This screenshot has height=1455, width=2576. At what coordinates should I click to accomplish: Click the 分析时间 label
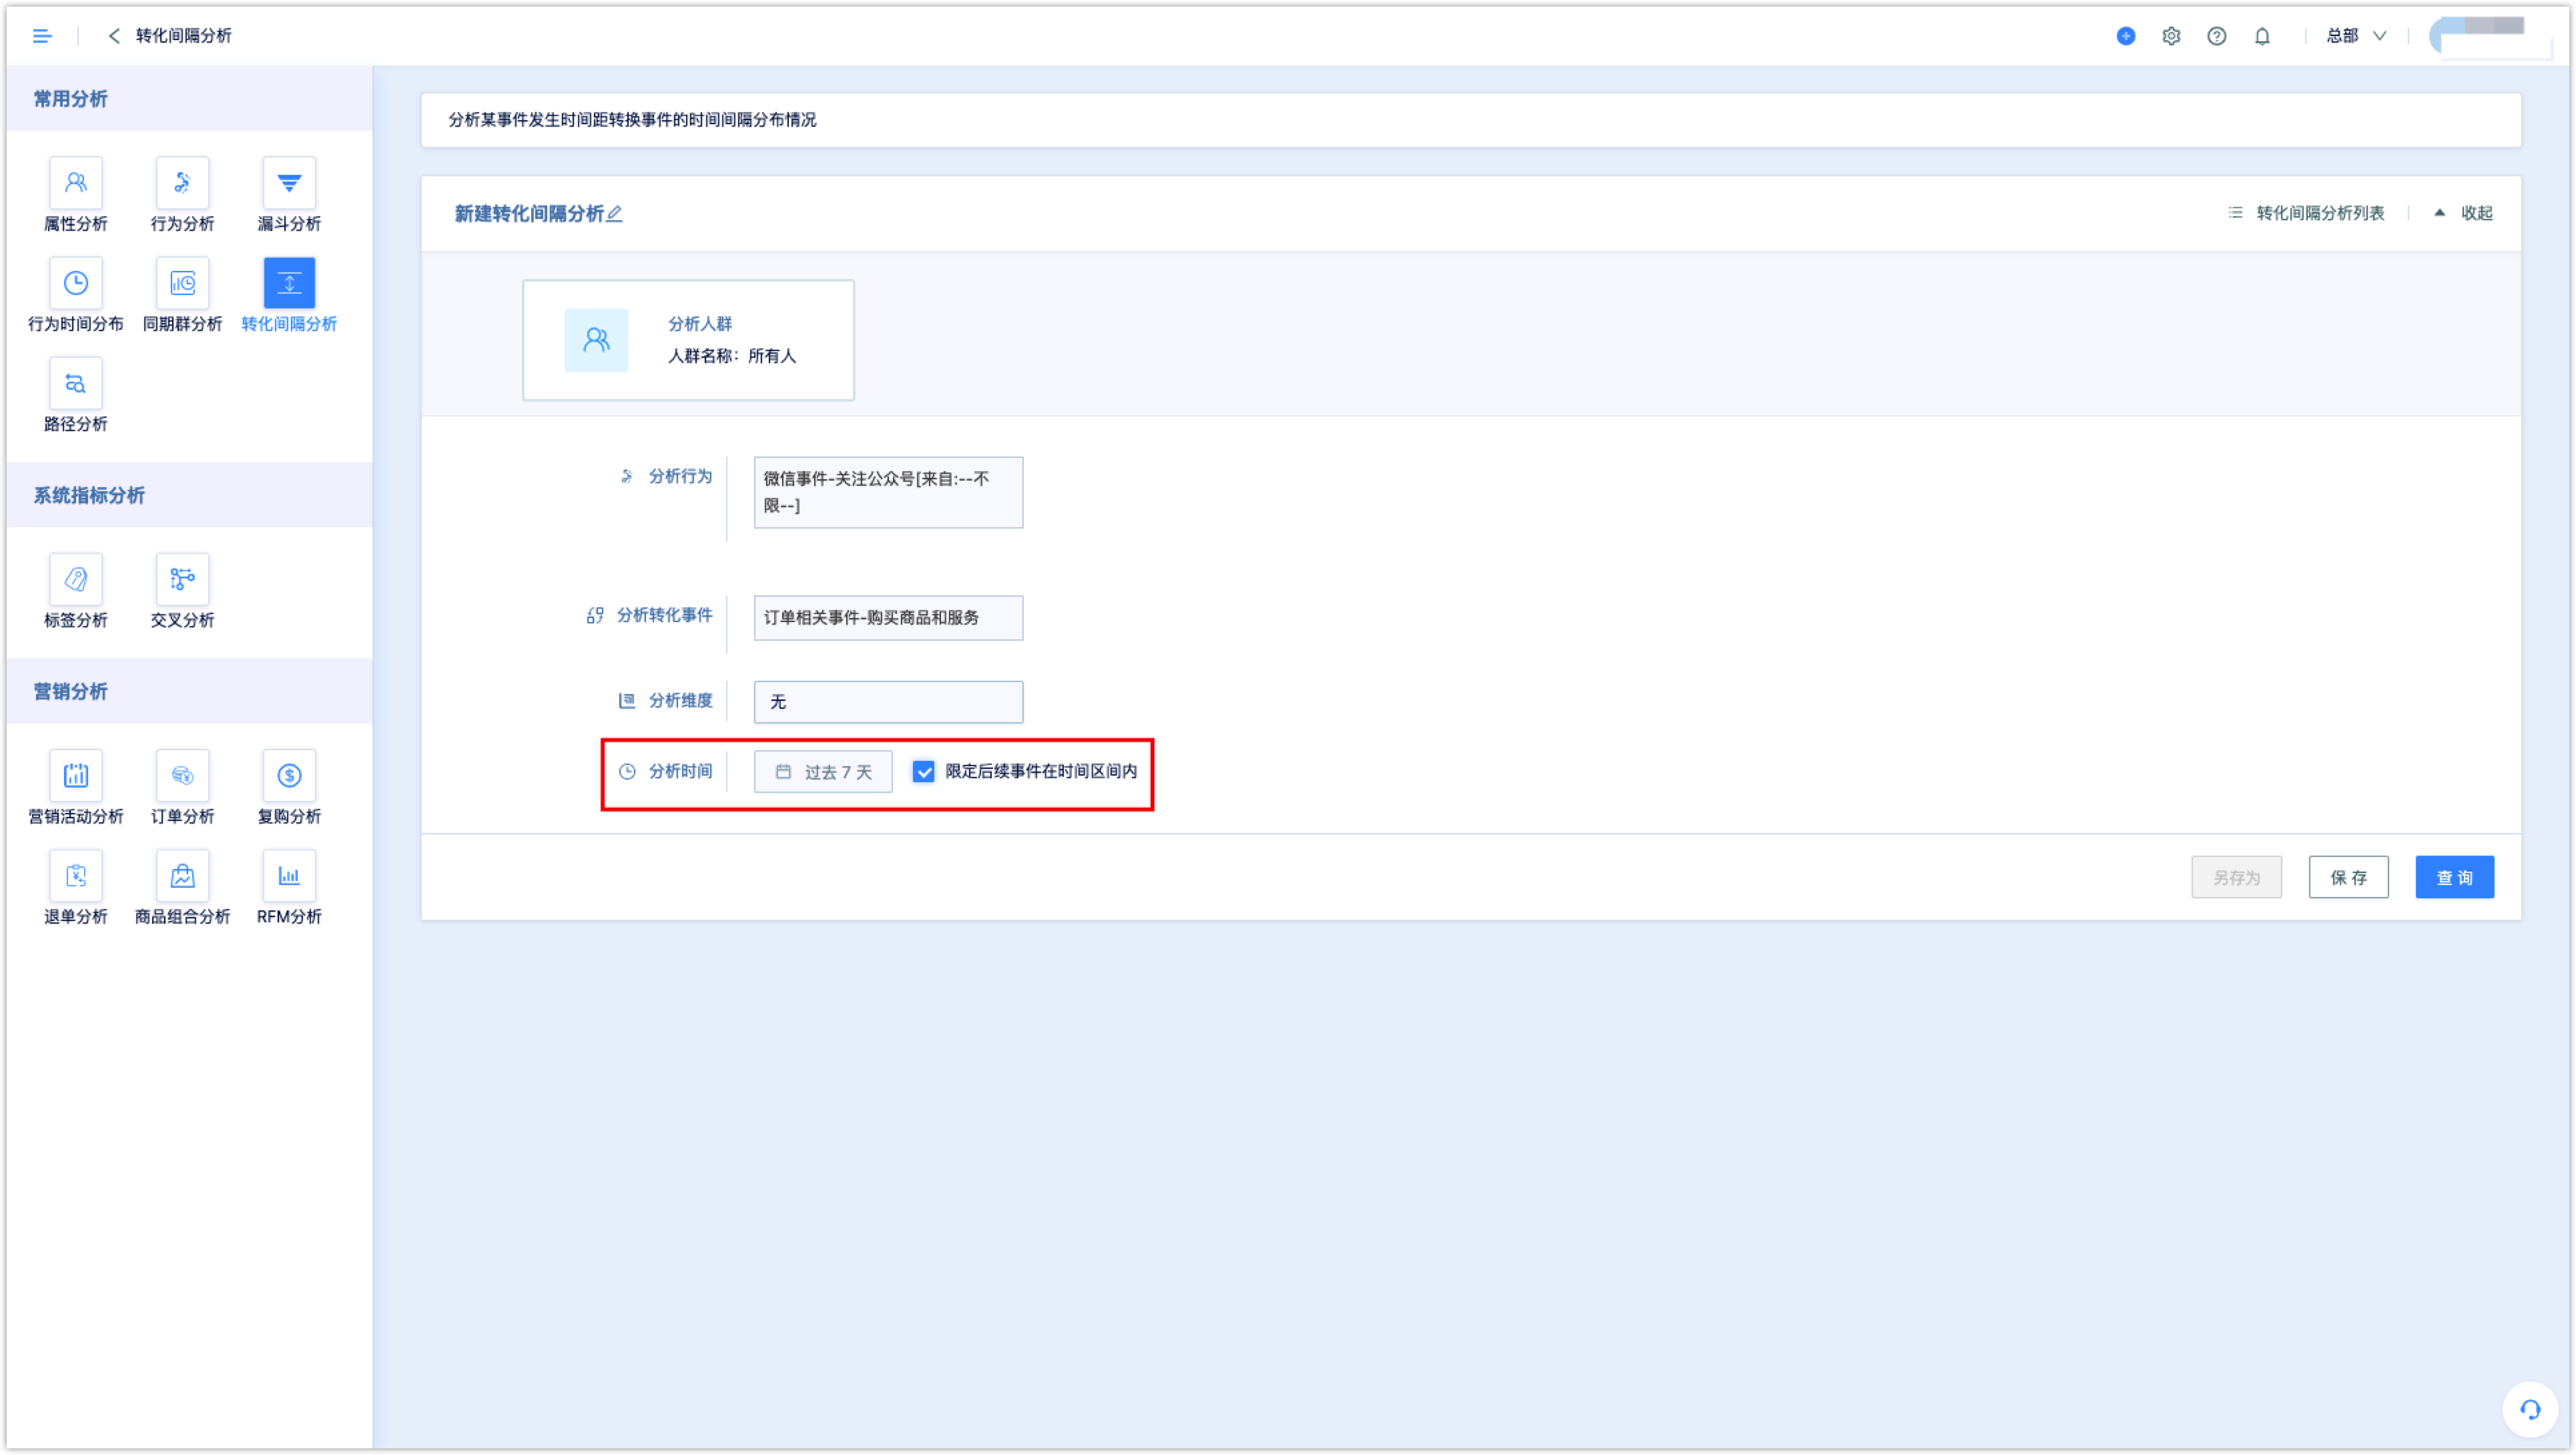[680, 771]
